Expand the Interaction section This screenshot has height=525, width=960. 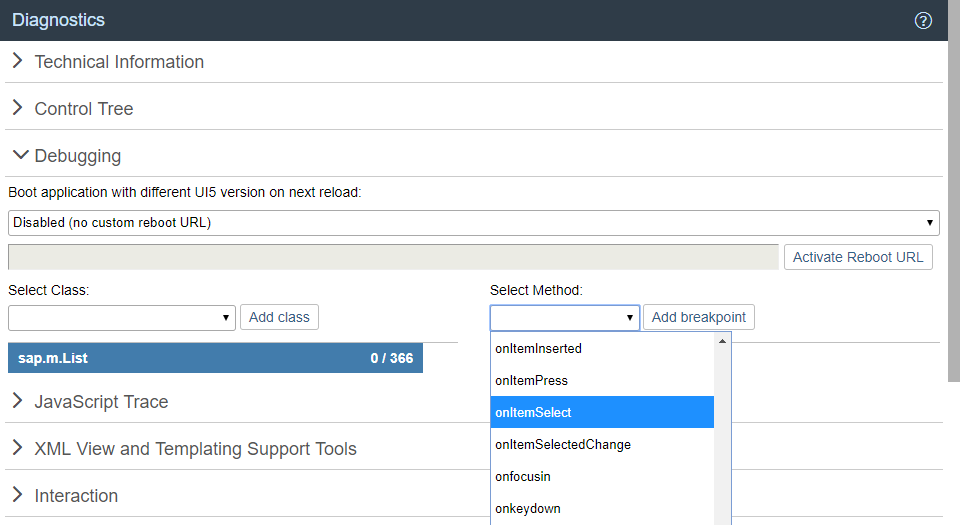(x=76, y=496)
